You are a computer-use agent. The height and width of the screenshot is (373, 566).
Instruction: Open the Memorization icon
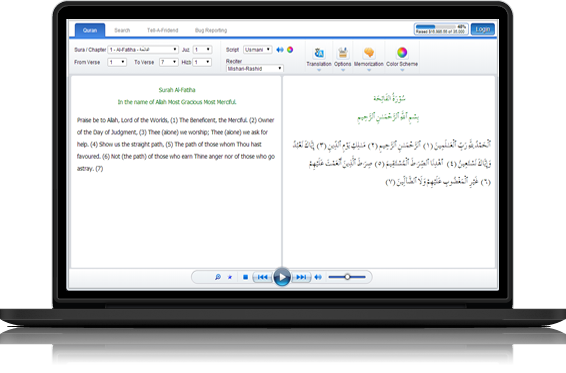click(369, 53)
